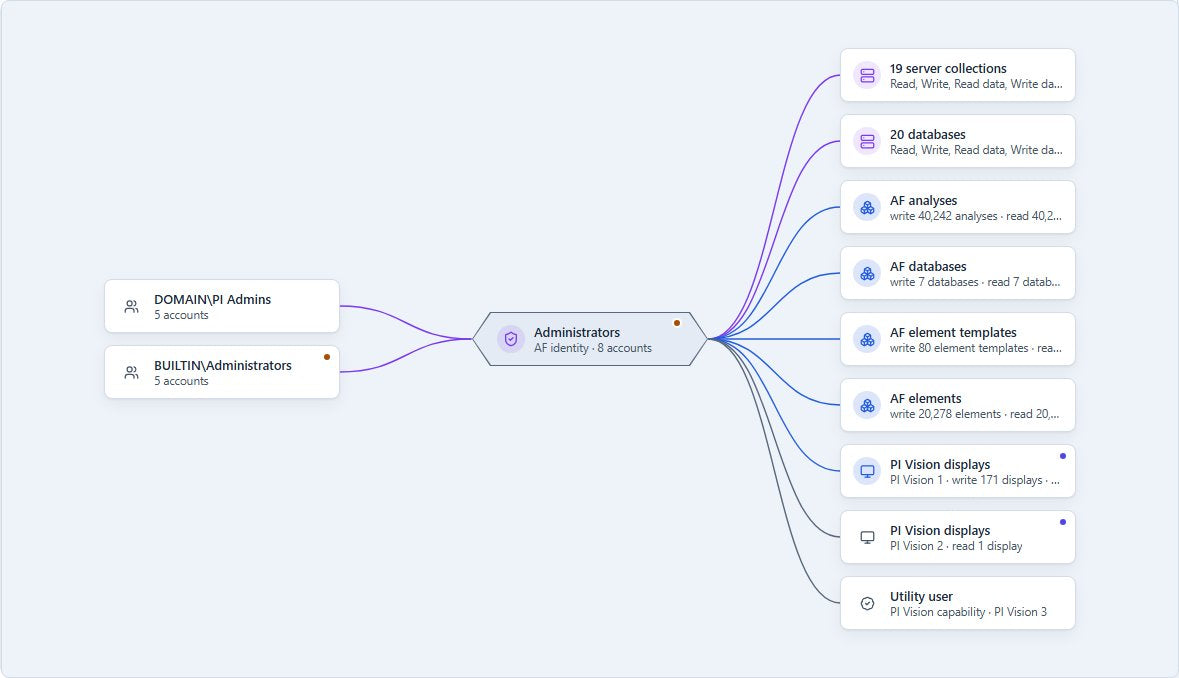Viewport: 1179px width, 678px height.
Task: Click the checkmark icon on Utility user
Action: point(867,604)
